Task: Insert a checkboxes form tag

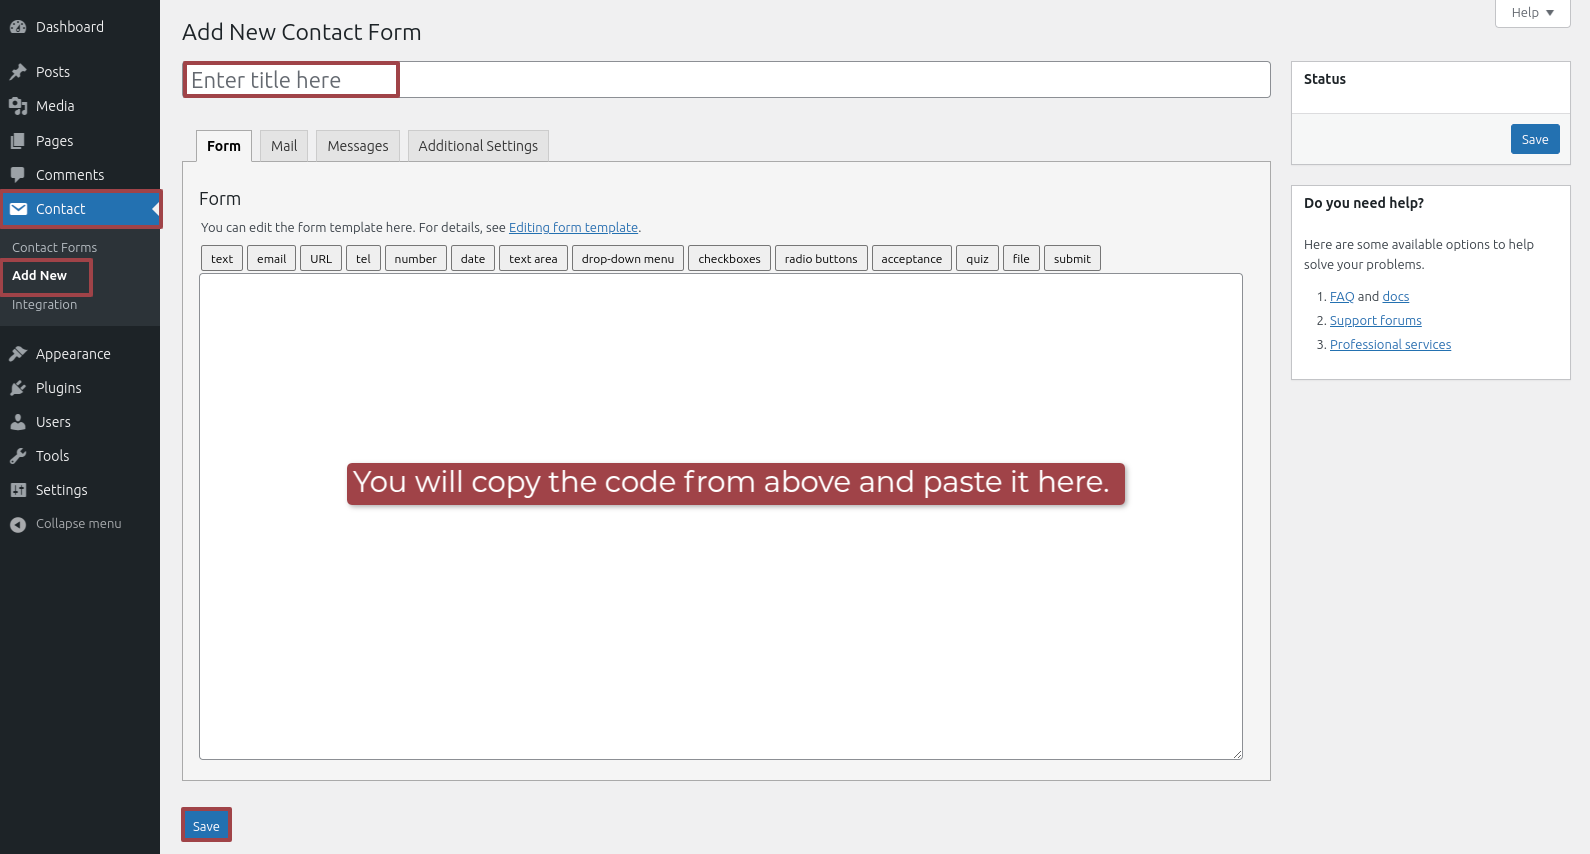Action: pyautogui.click(x=729, y=259)
